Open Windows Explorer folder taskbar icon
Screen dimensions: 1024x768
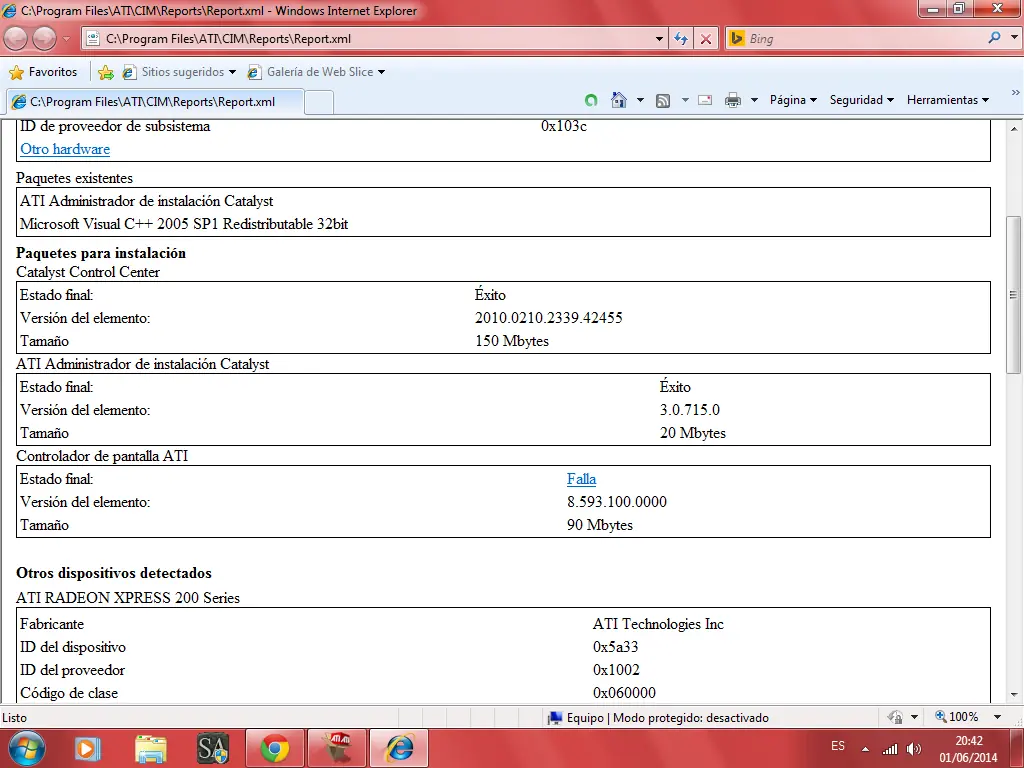[151, 748]
